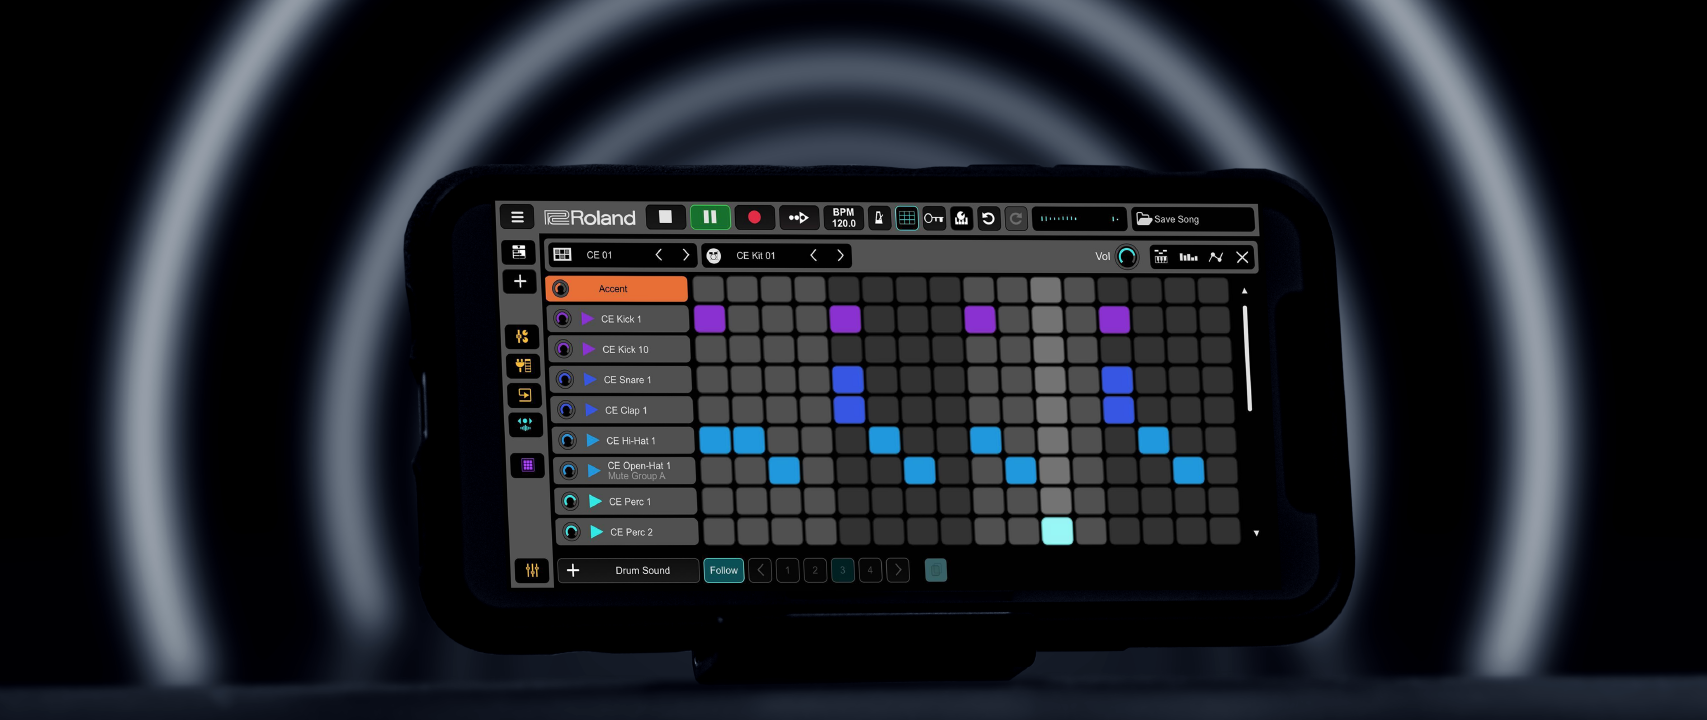Select next kit after CE Kit 01

841,256
